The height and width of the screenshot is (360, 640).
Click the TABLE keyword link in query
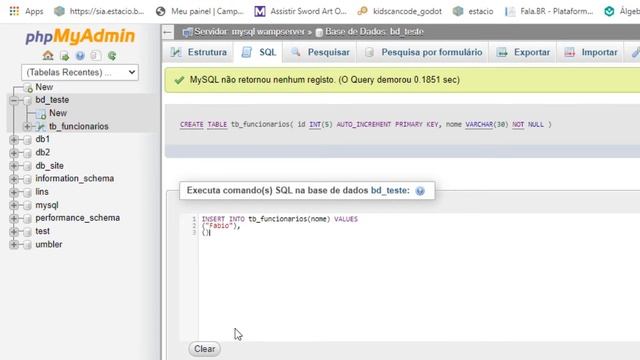point(217,124)
